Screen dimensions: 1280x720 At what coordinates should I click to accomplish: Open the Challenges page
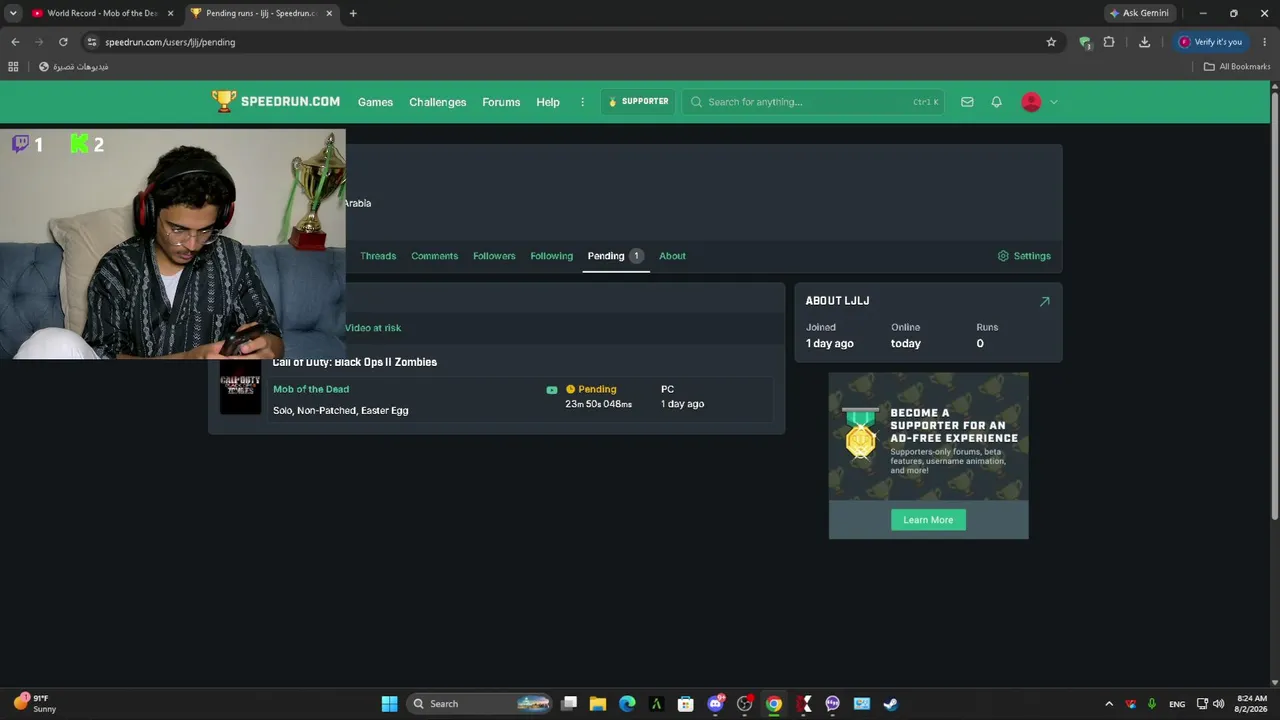pyautogui.click(x=438, y=102)
